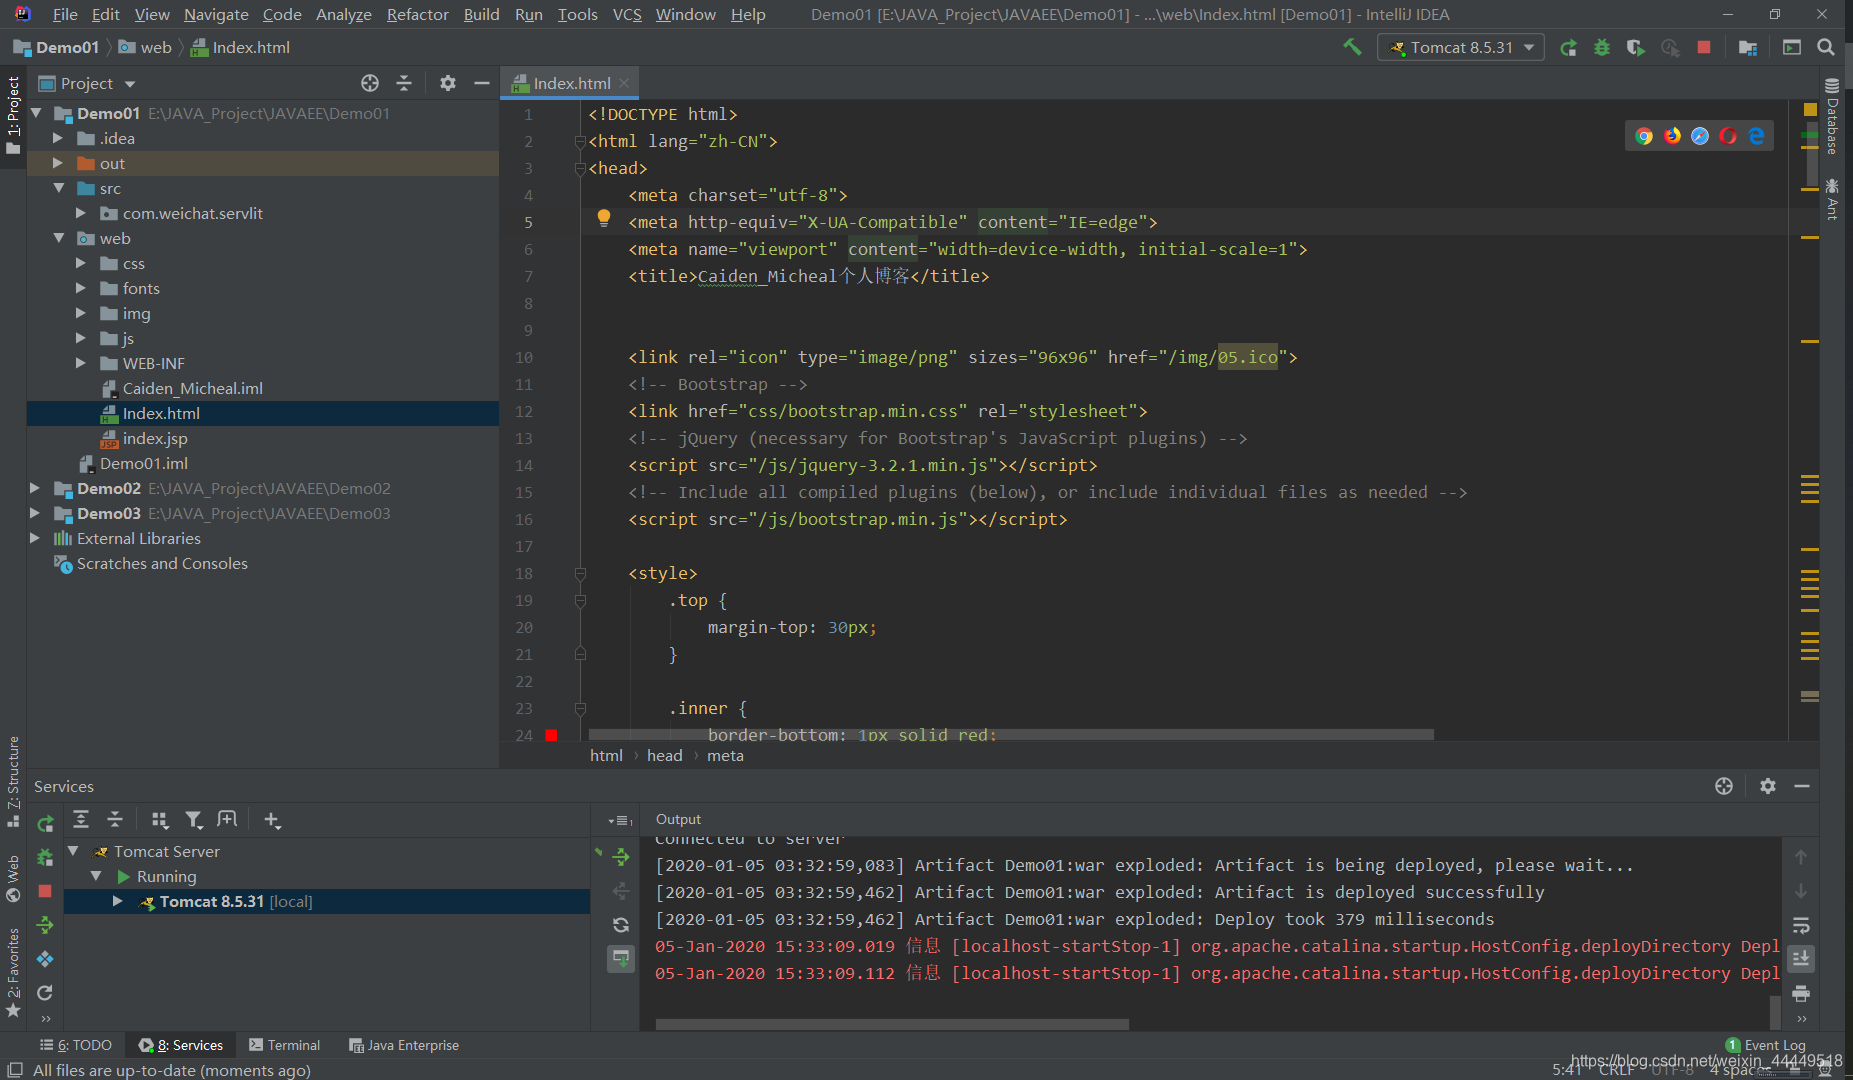Image resolution: width=1853 pixels, height=1080 pixels.
Task: Click head in the breadcrumb bar
Action: click(x=664, y=755)
